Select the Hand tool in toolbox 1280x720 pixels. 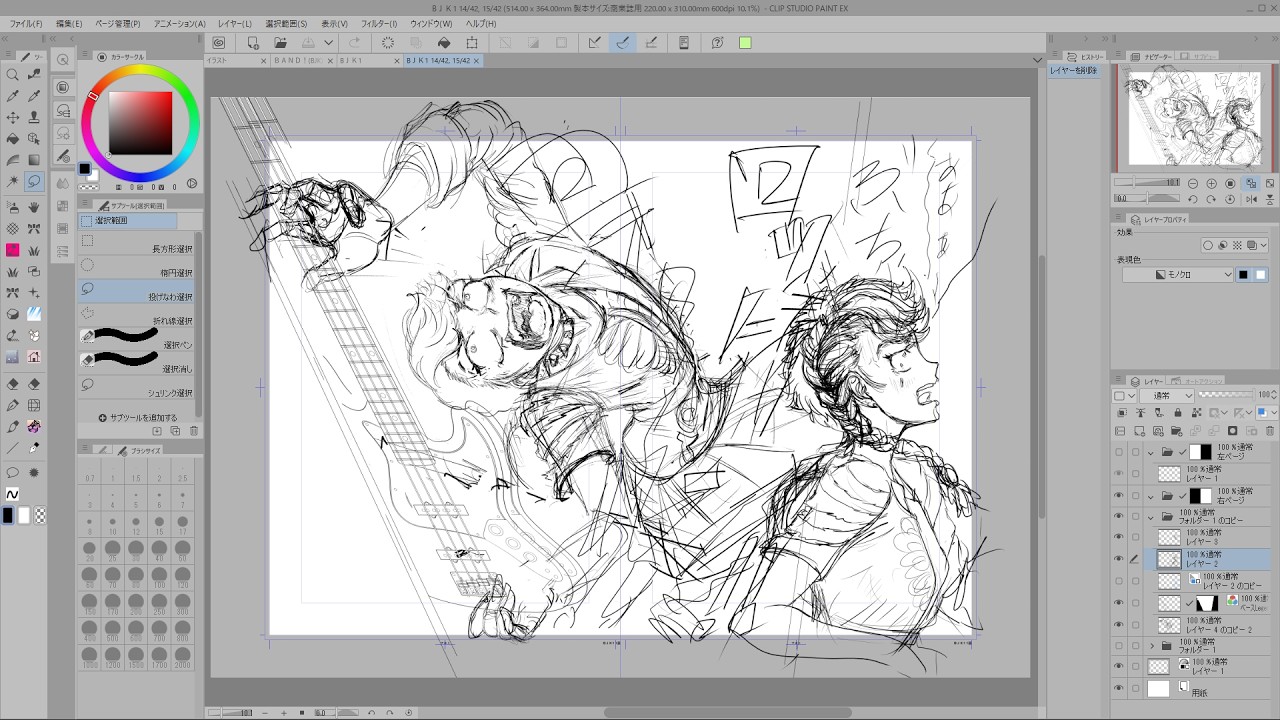[34, 207]
